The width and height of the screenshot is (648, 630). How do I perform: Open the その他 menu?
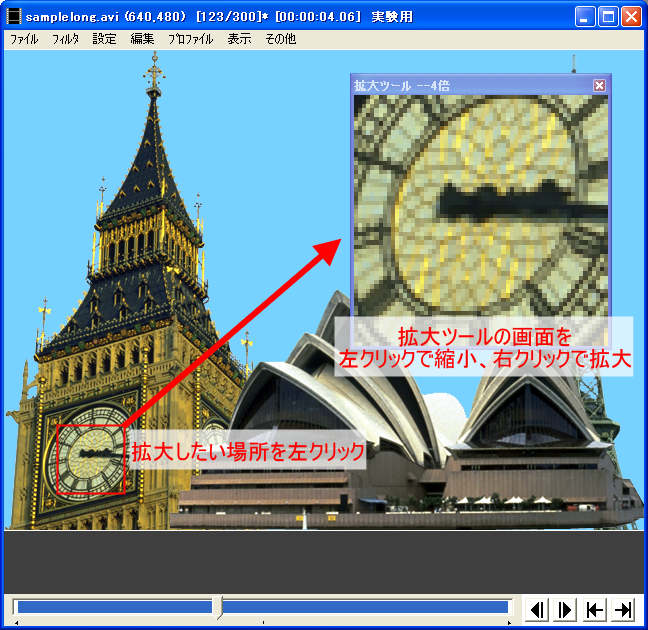[x=280, y=40]
